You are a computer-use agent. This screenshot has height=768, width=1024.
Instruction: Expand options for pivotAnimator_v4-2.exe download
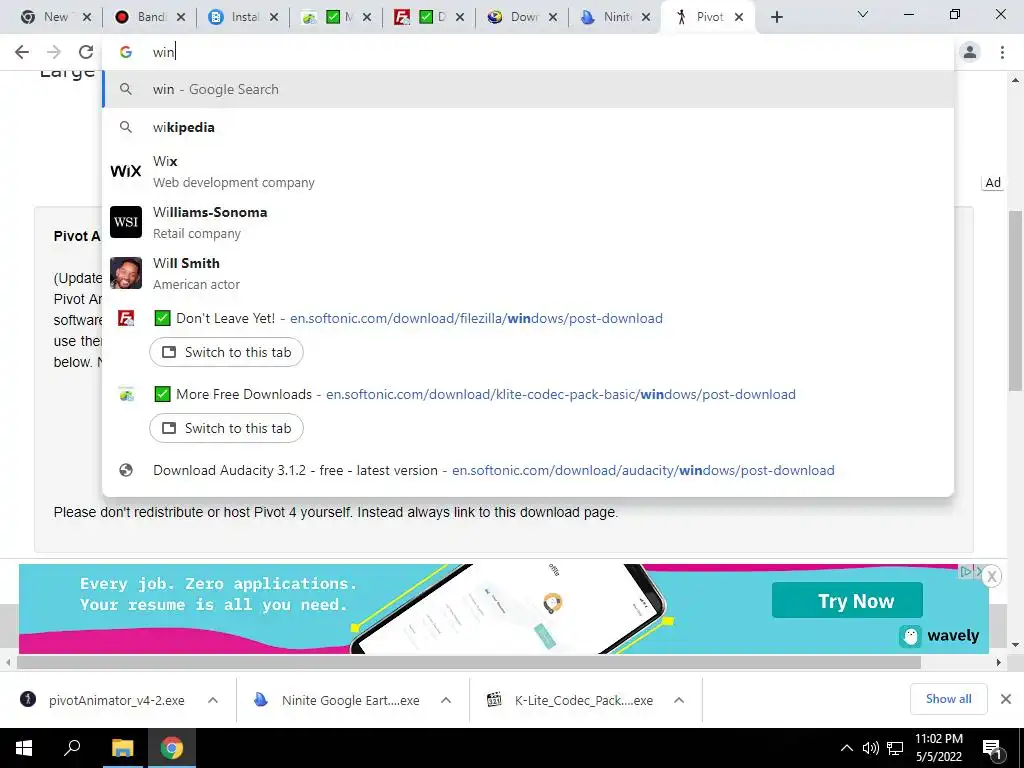pyautogui.click(x=213, y=700)
